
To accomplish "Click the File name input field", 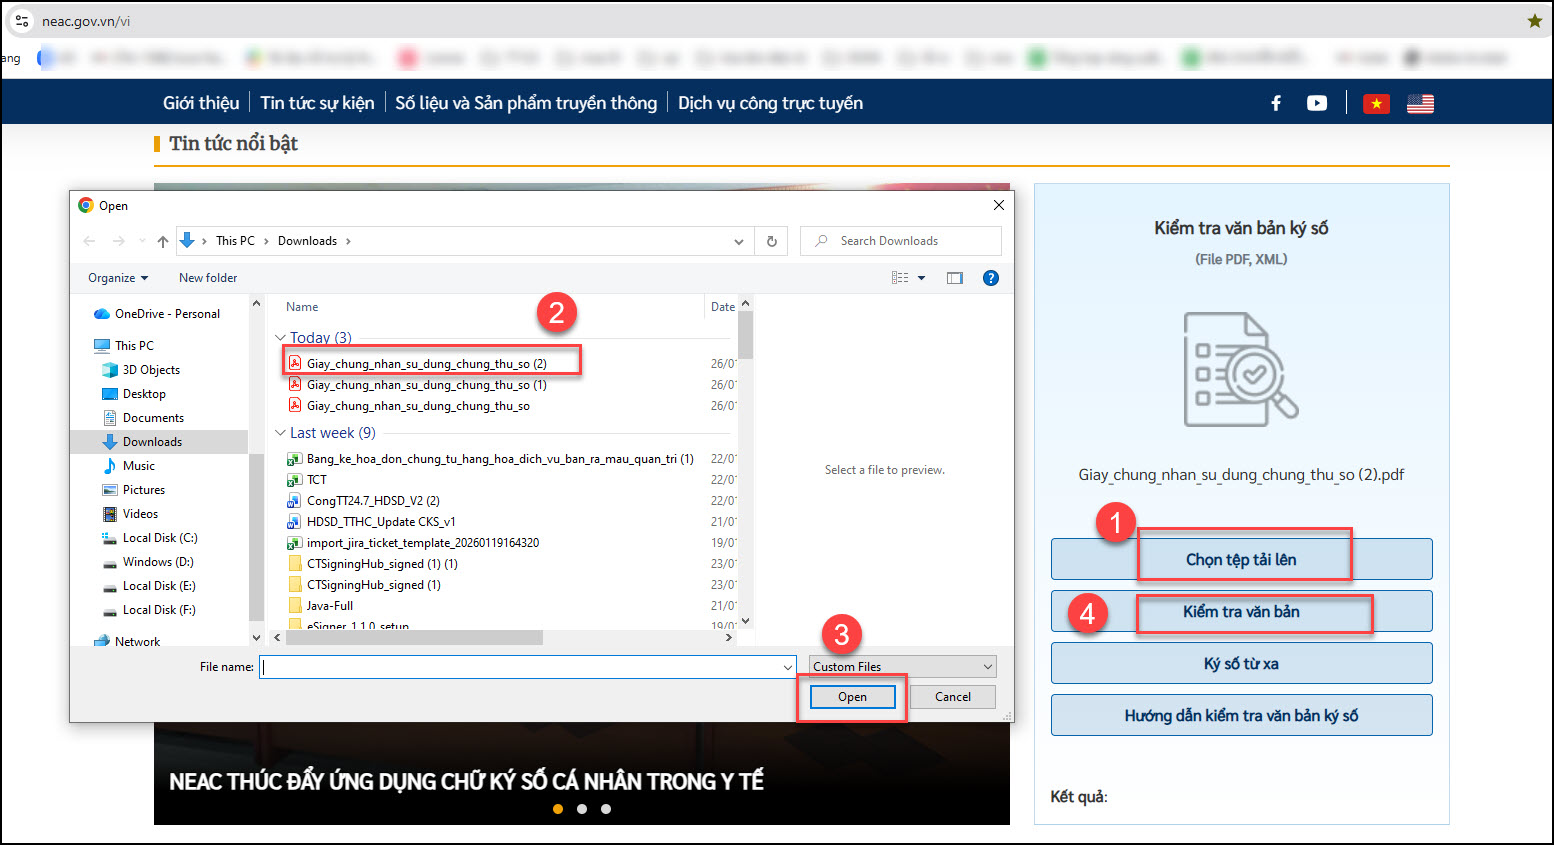I will pos(520,667).
